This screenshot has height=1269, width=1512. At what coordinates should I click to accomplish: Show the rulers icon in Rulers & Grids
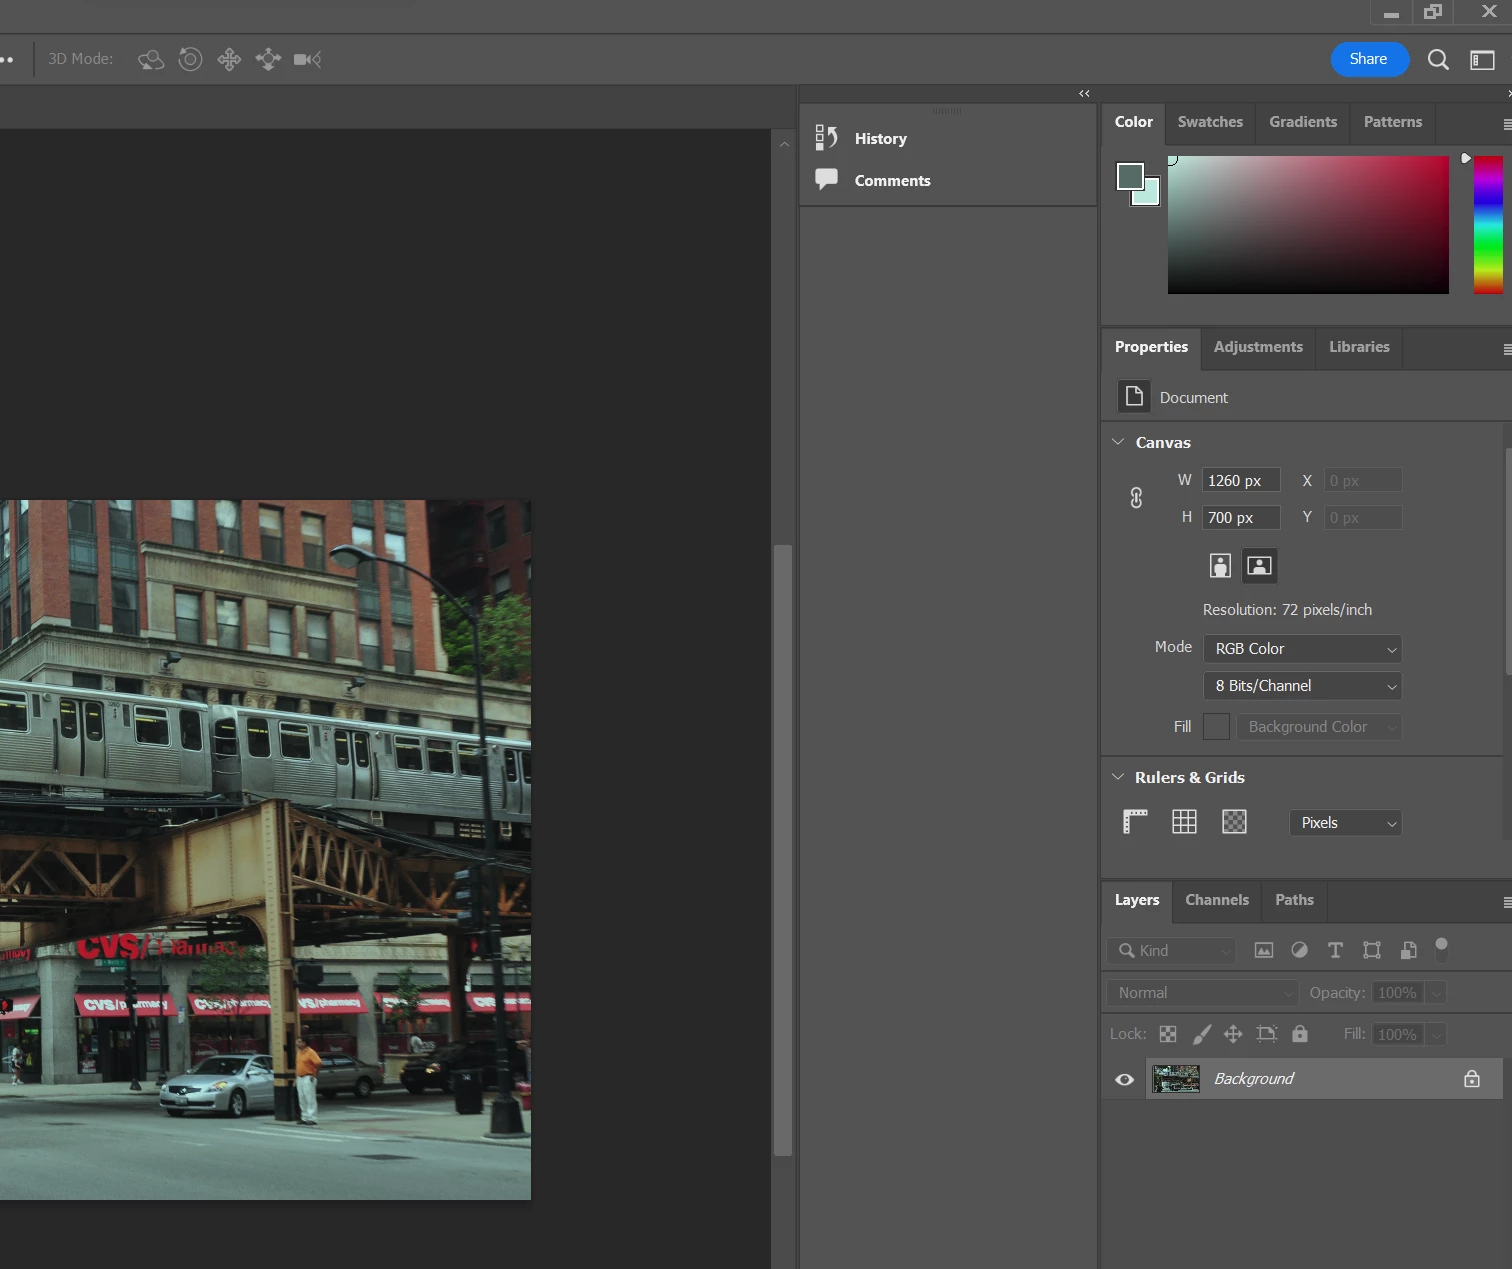click(x=1135, y=822)
